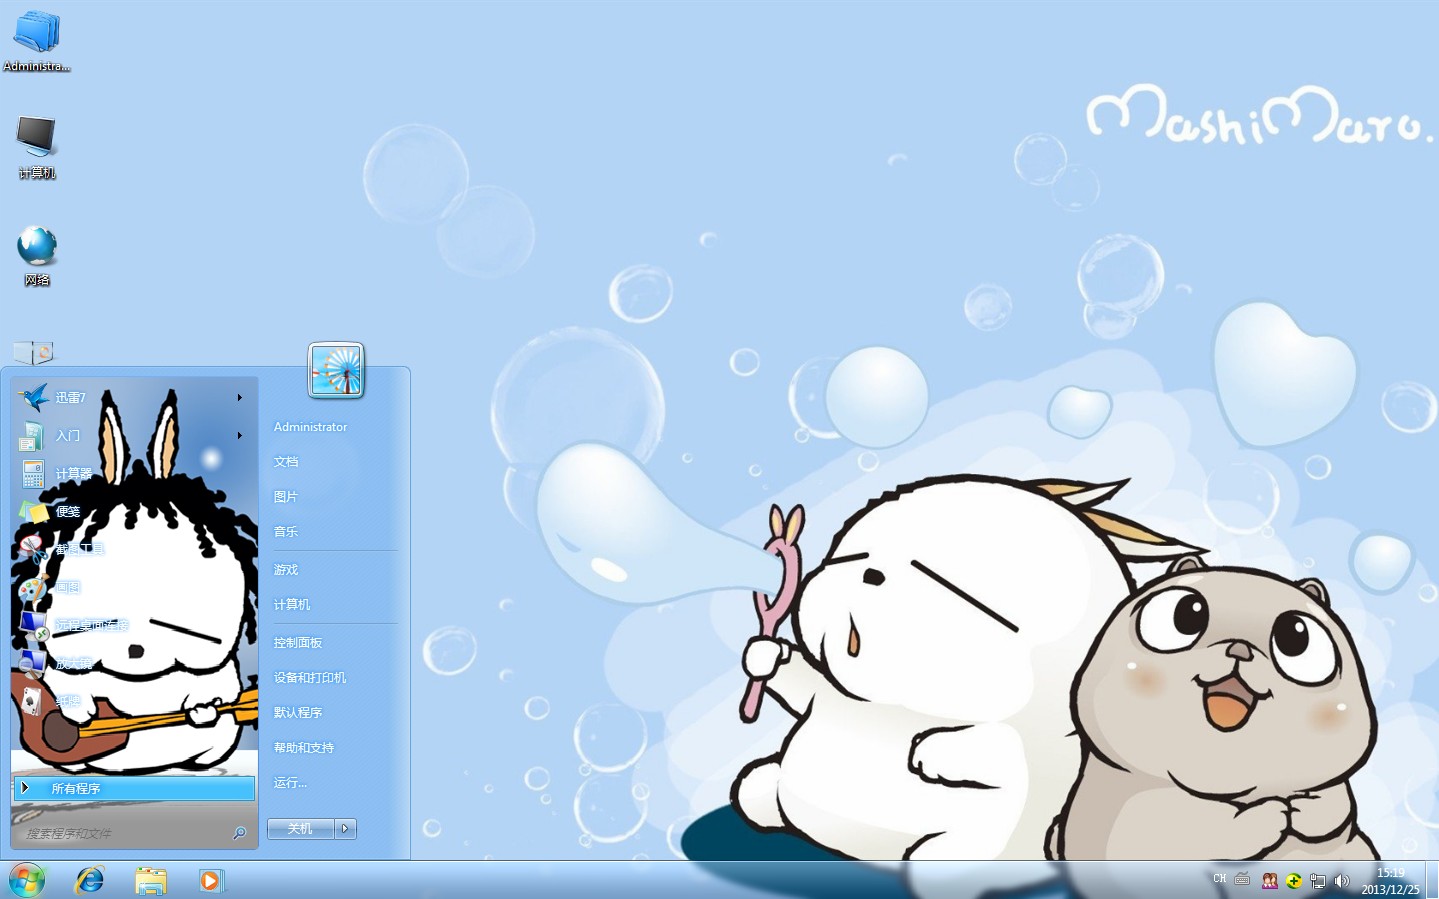
Task: Click the user account picture
Action: [x=336, y=370]
